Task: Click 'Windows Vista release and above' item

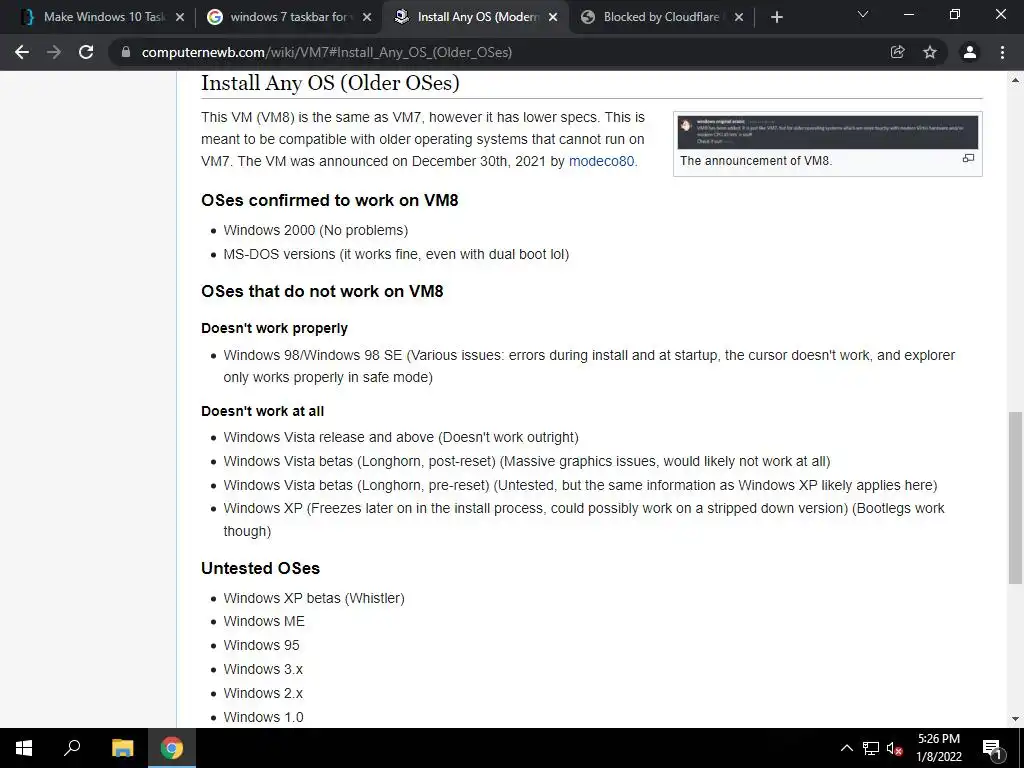Action: [x=401, y=438]
